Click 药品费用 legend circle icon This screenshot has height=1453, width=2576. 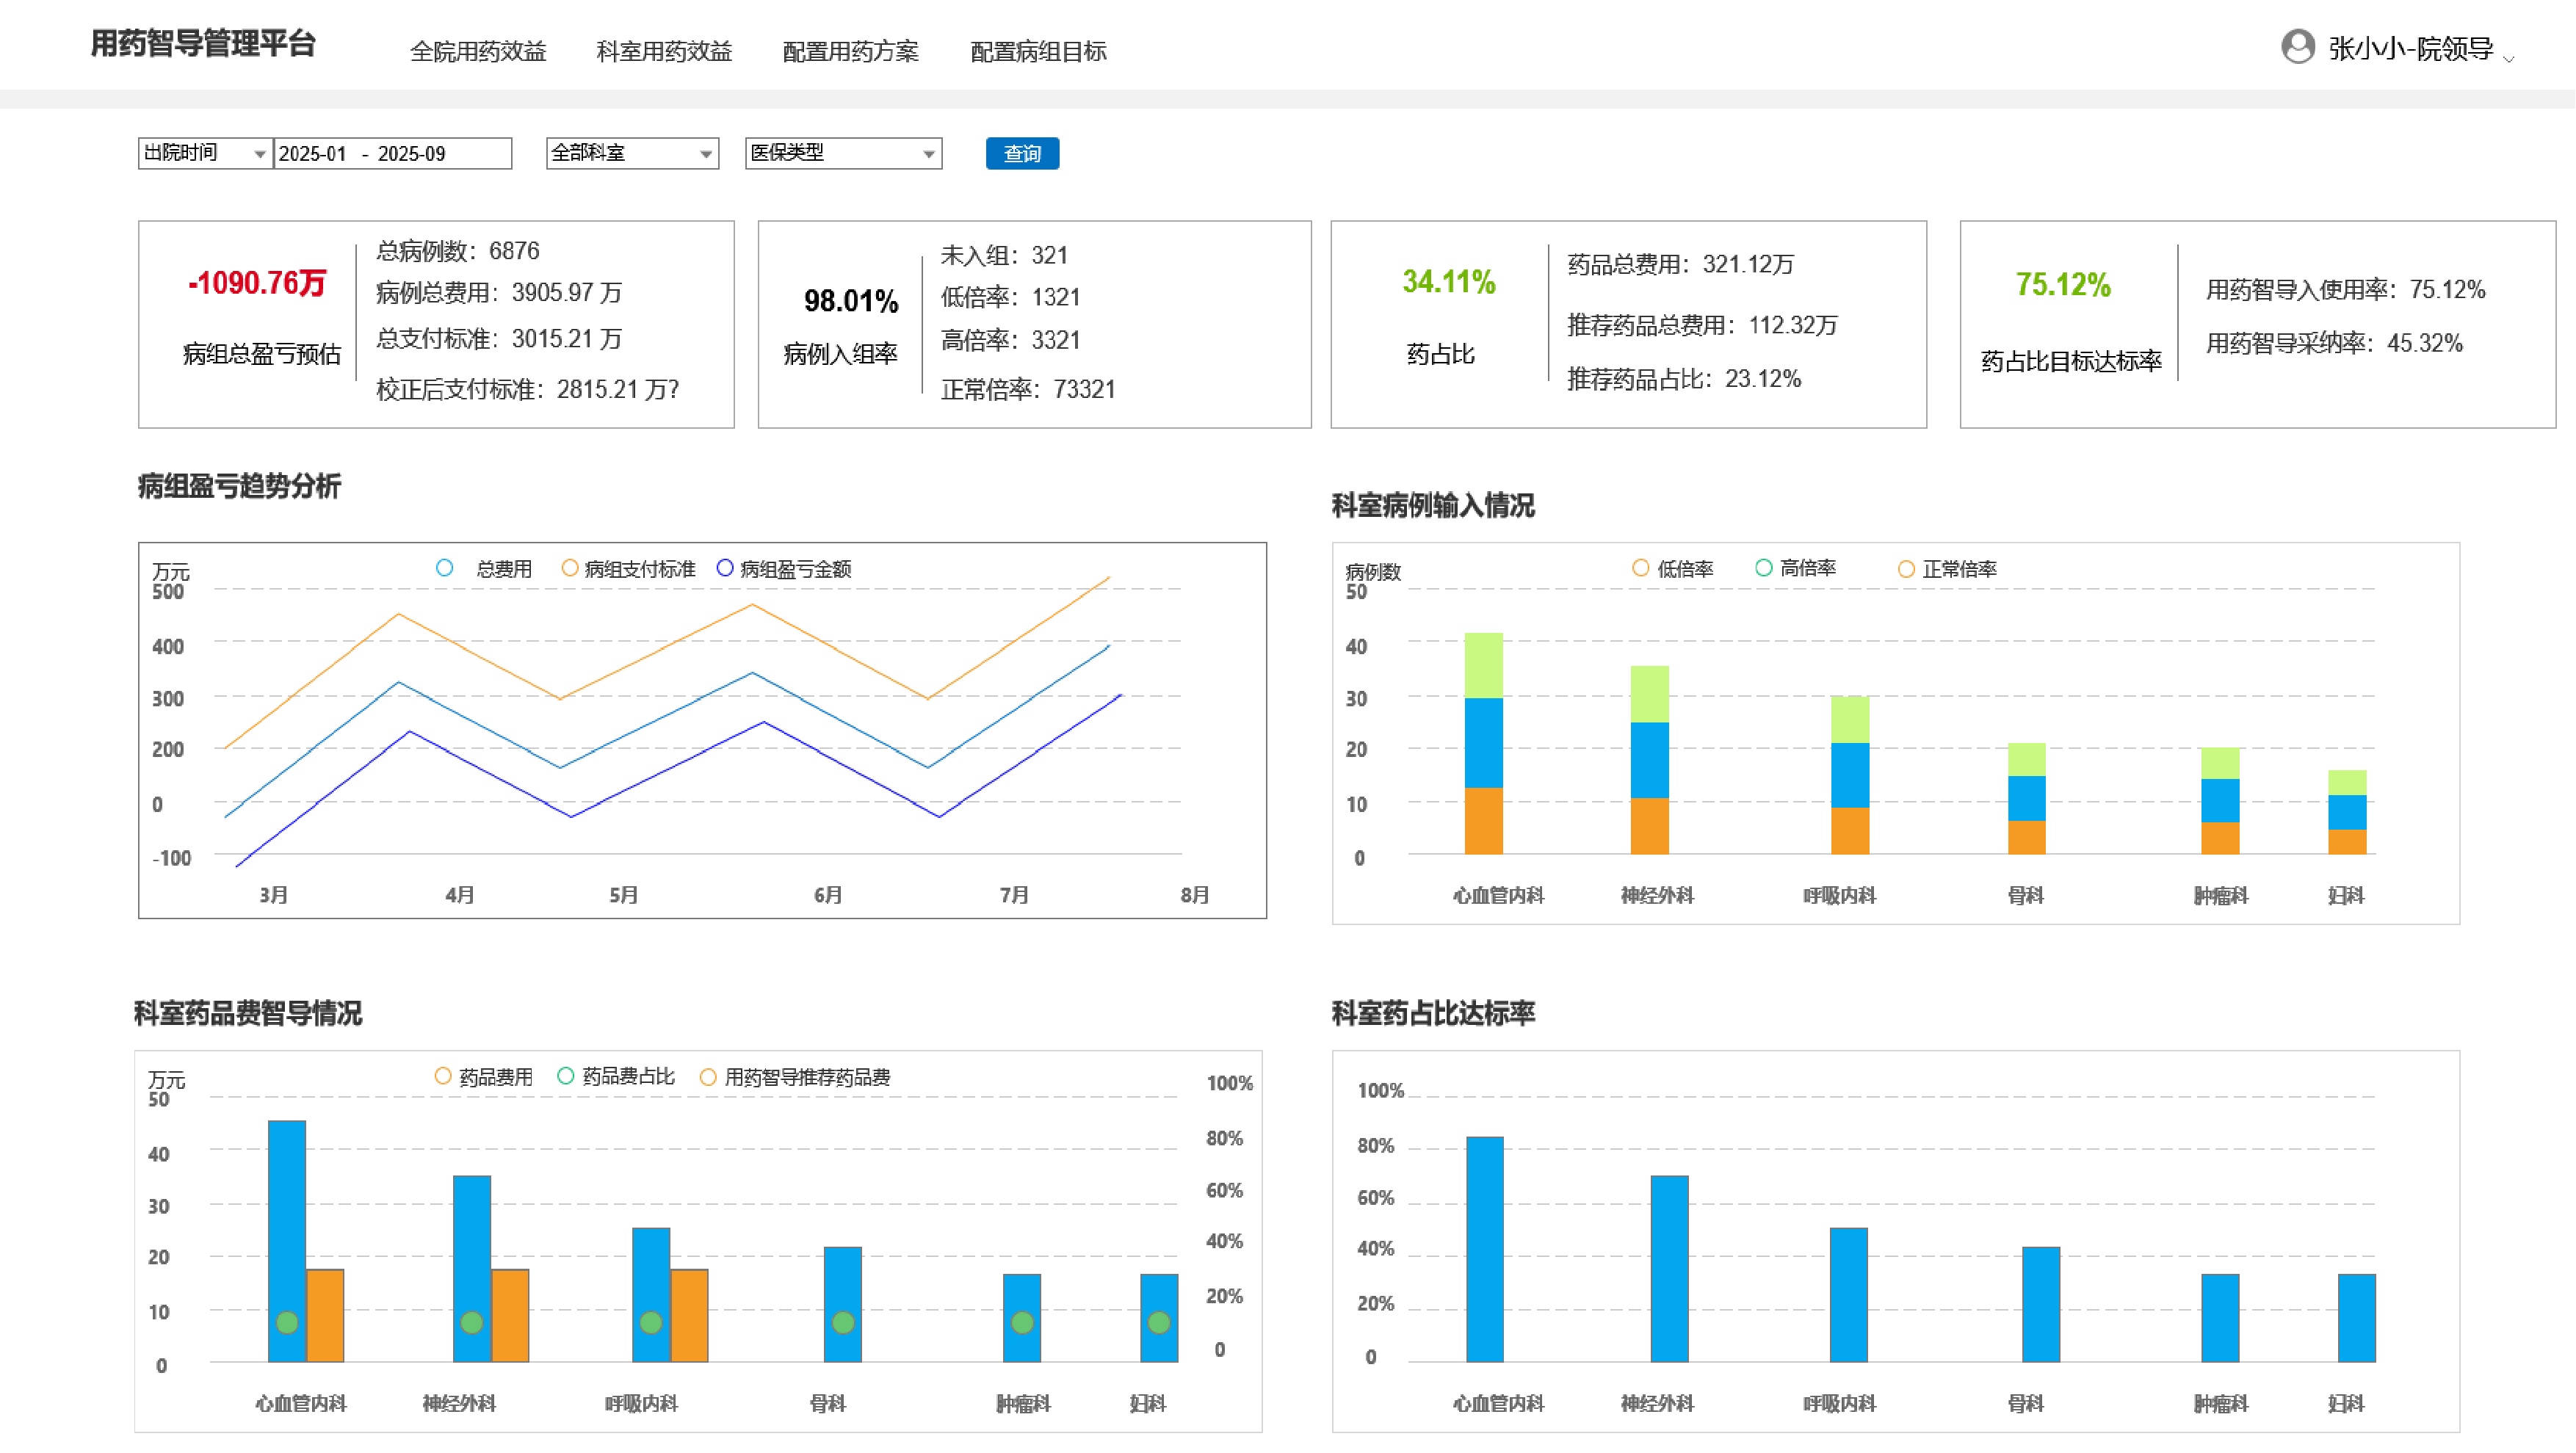443,1076
